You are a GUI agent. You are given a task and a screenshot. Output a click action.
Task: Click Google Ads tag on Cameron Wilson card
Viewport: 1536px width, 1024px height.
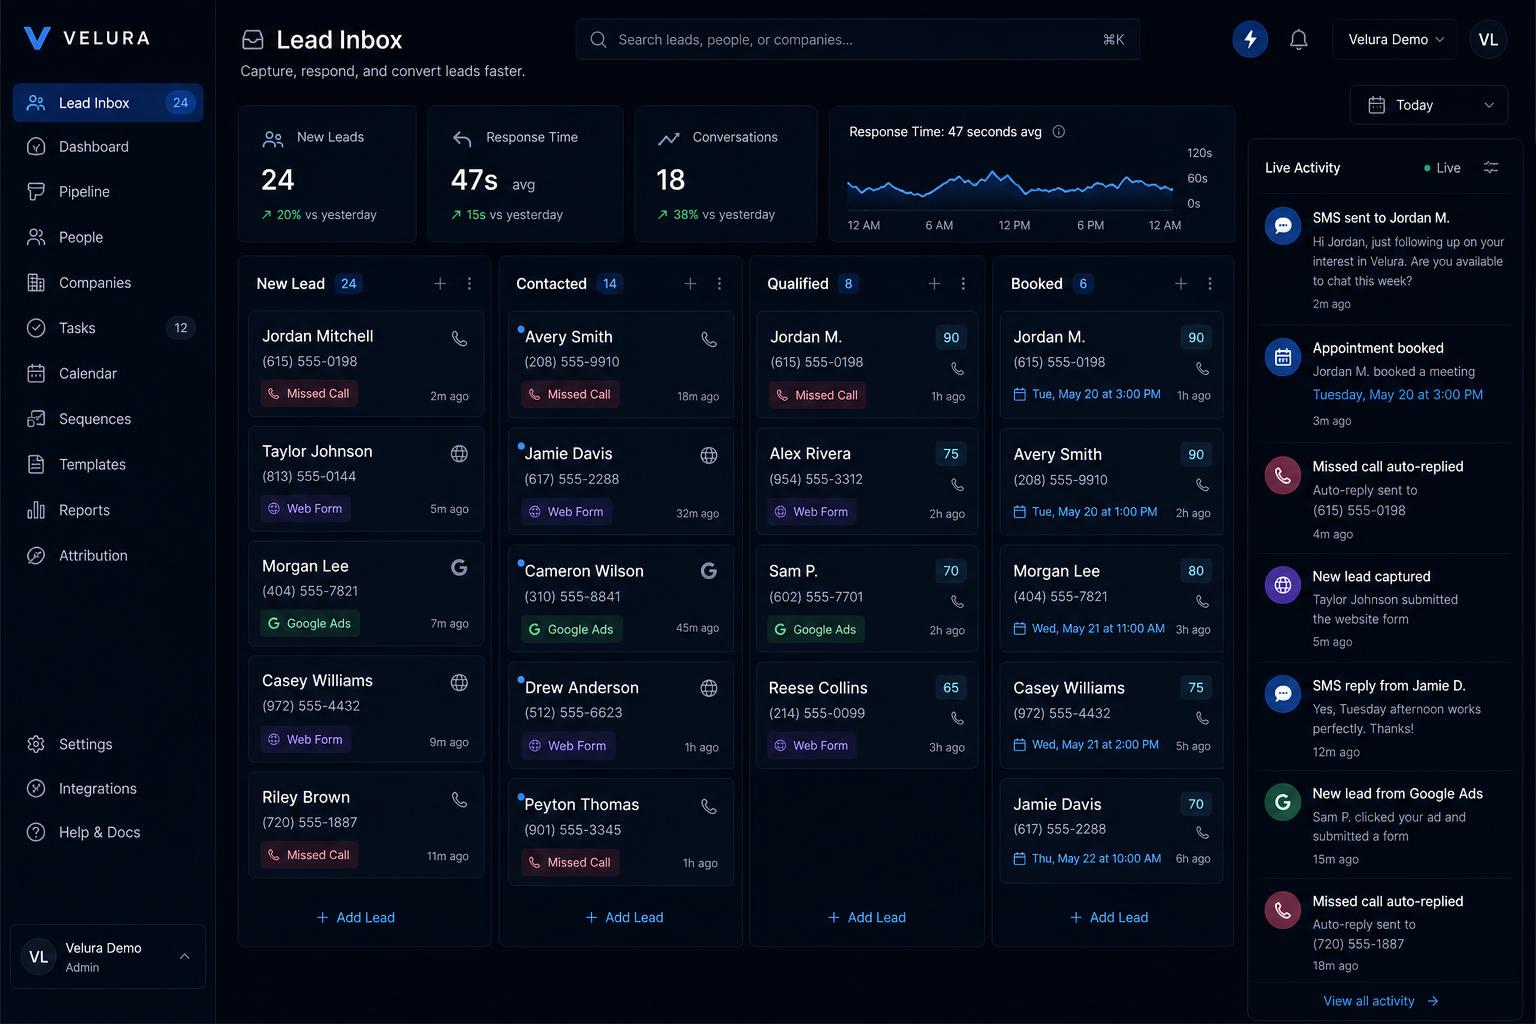(x=571, y=630)
